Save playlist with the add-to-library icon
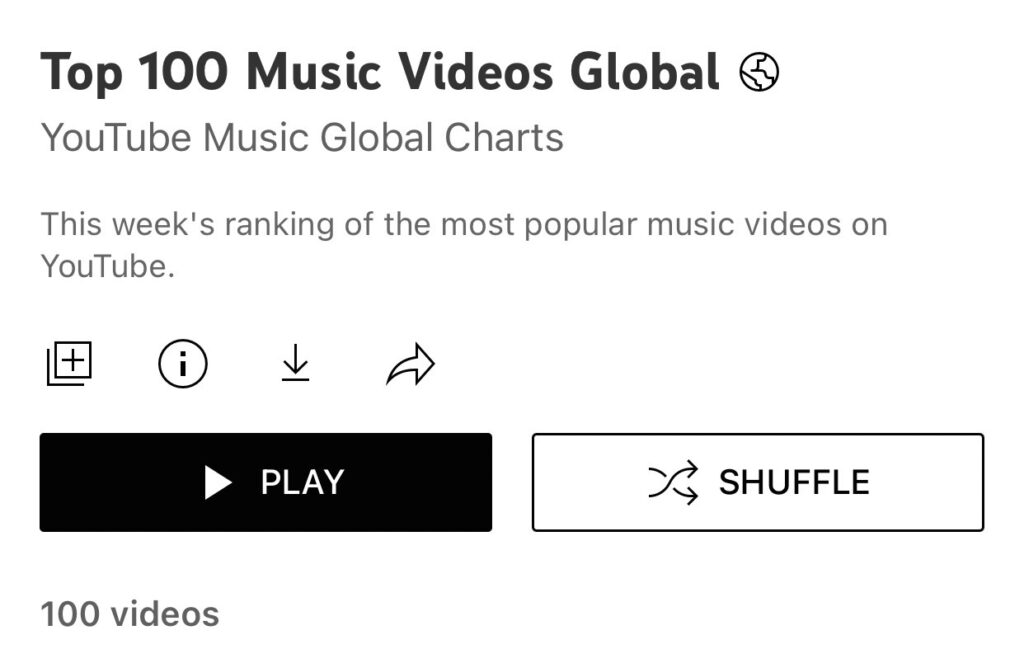 coord(69,363)
